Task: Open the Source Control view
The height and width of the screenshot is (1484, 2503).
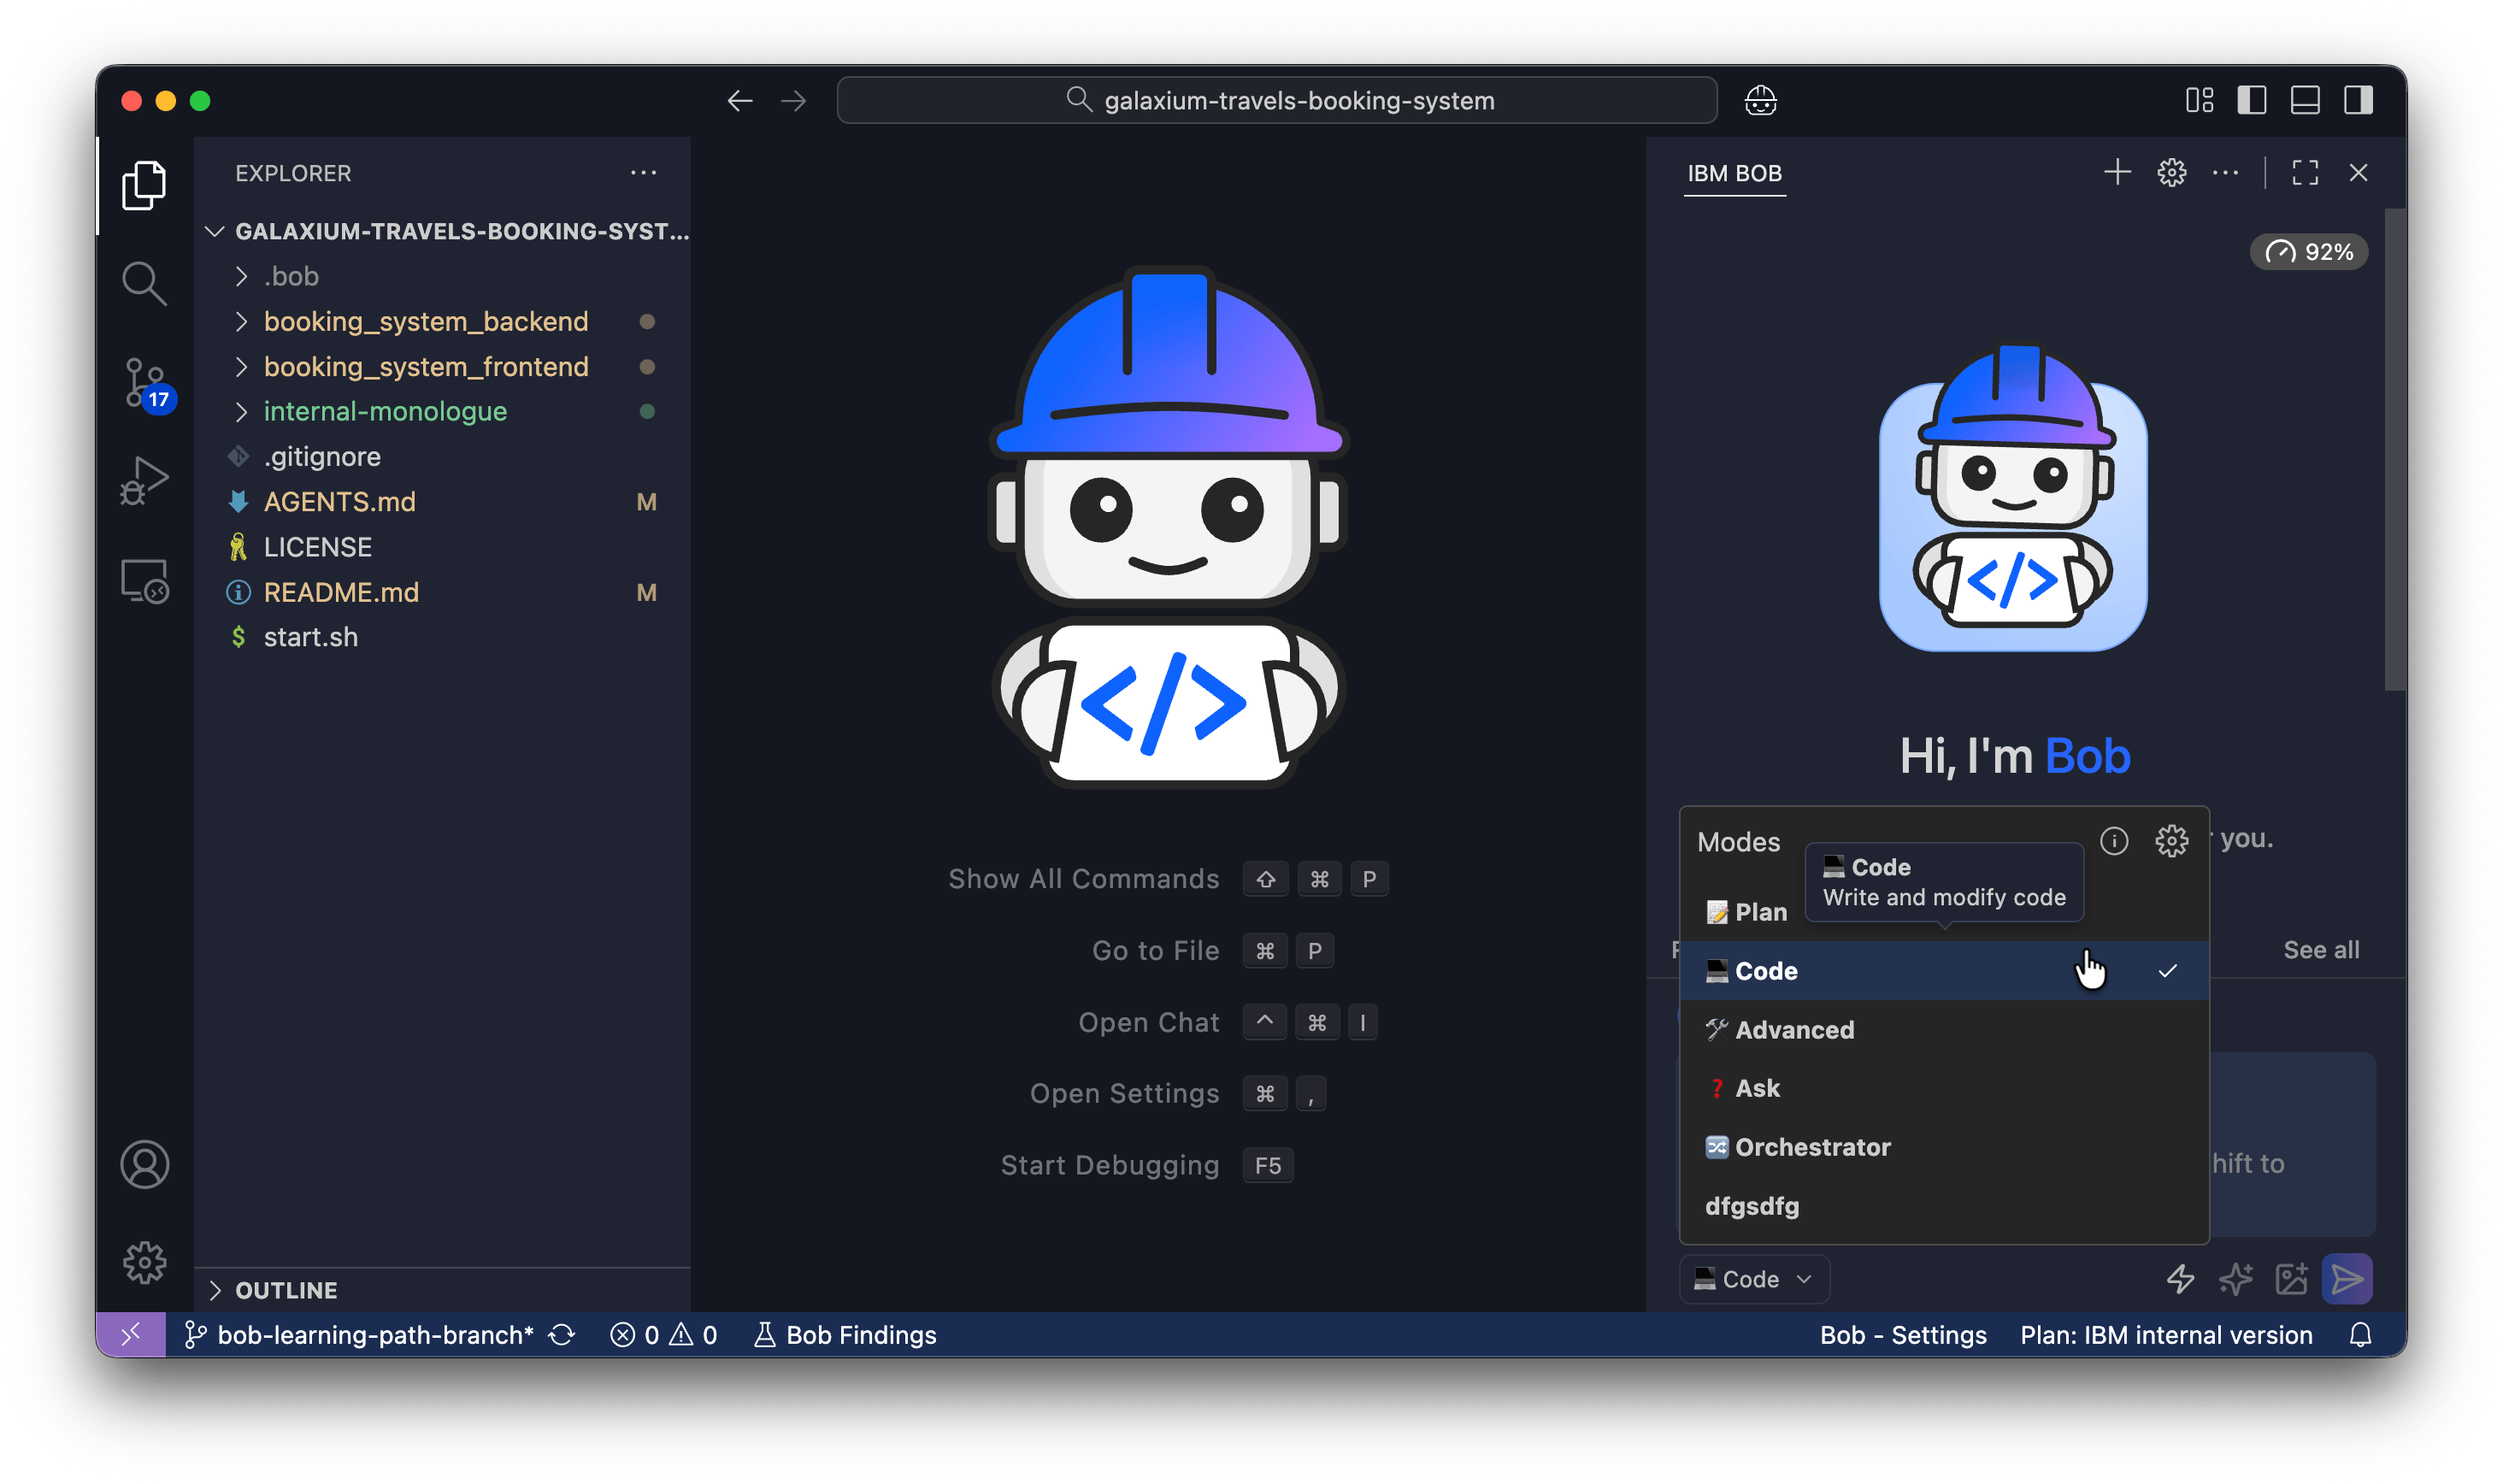Action: click(x=145, y=383)
